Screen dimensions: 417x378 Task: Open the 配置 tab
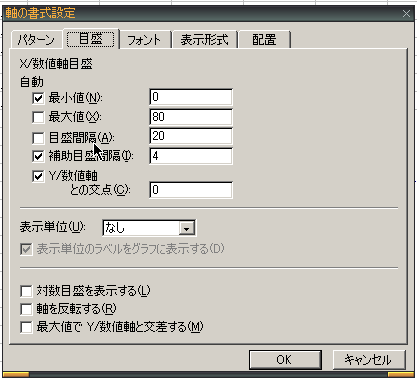coord(264,40)
